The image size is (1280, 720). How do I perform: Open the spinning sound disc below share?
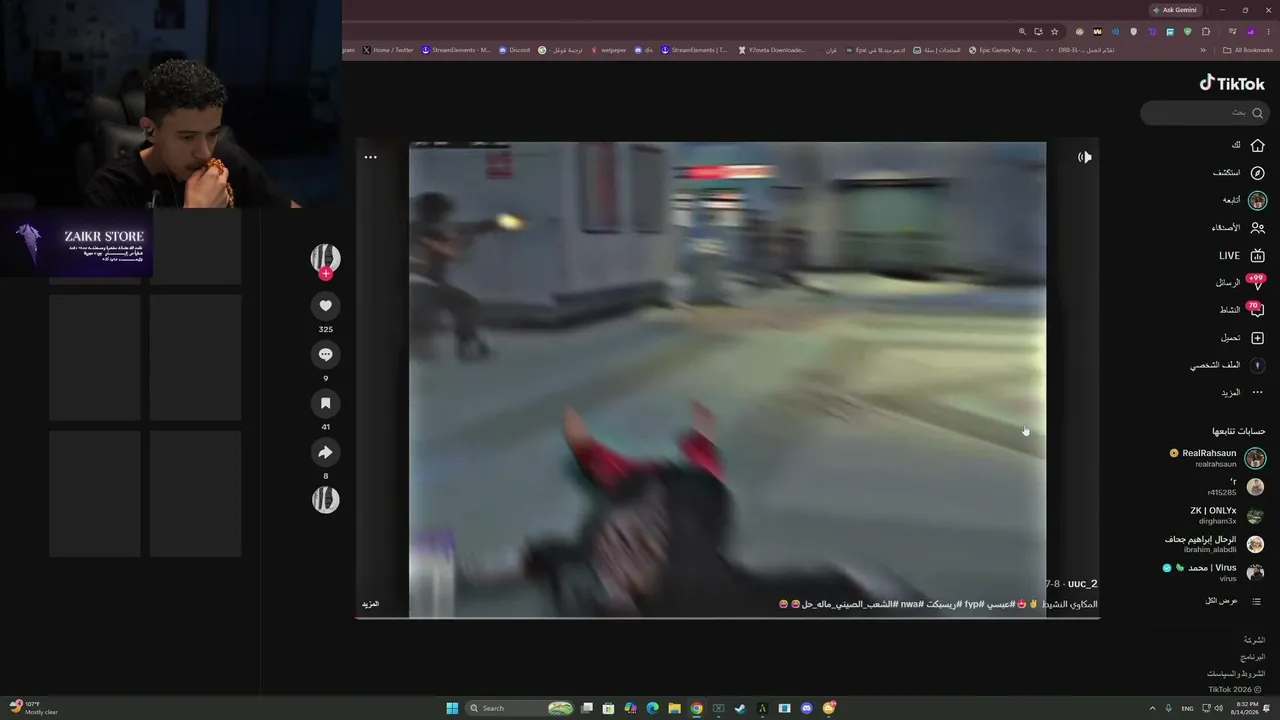(325, 499)
